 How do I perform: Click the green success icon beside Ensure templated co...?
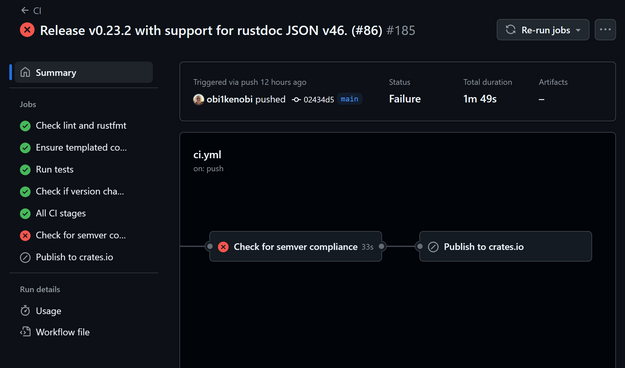(x=25, y=148)
